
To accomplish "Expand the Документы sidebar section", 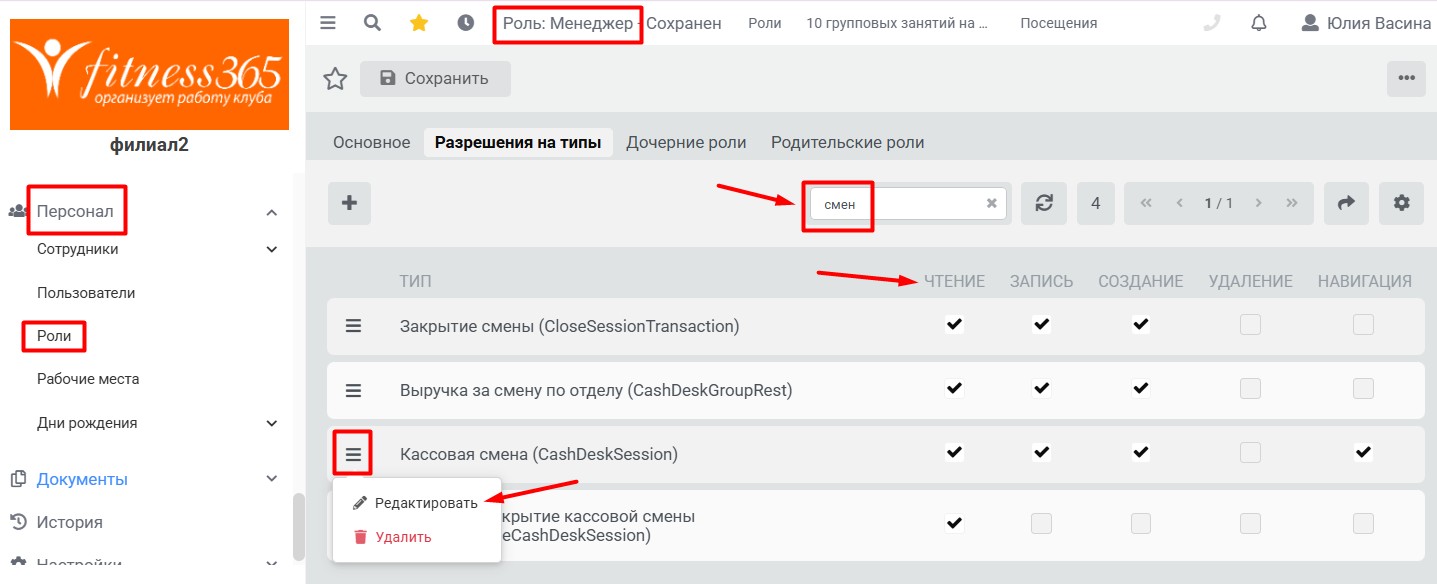I will pos(271,479).
